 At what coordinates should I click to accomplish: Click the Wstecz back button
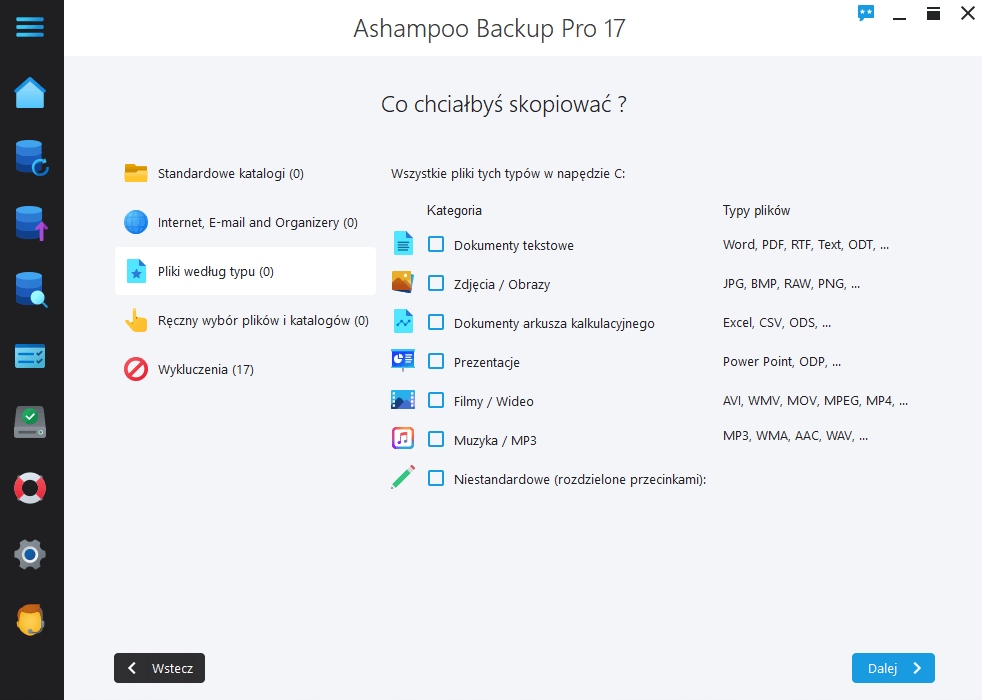(159, 668)
